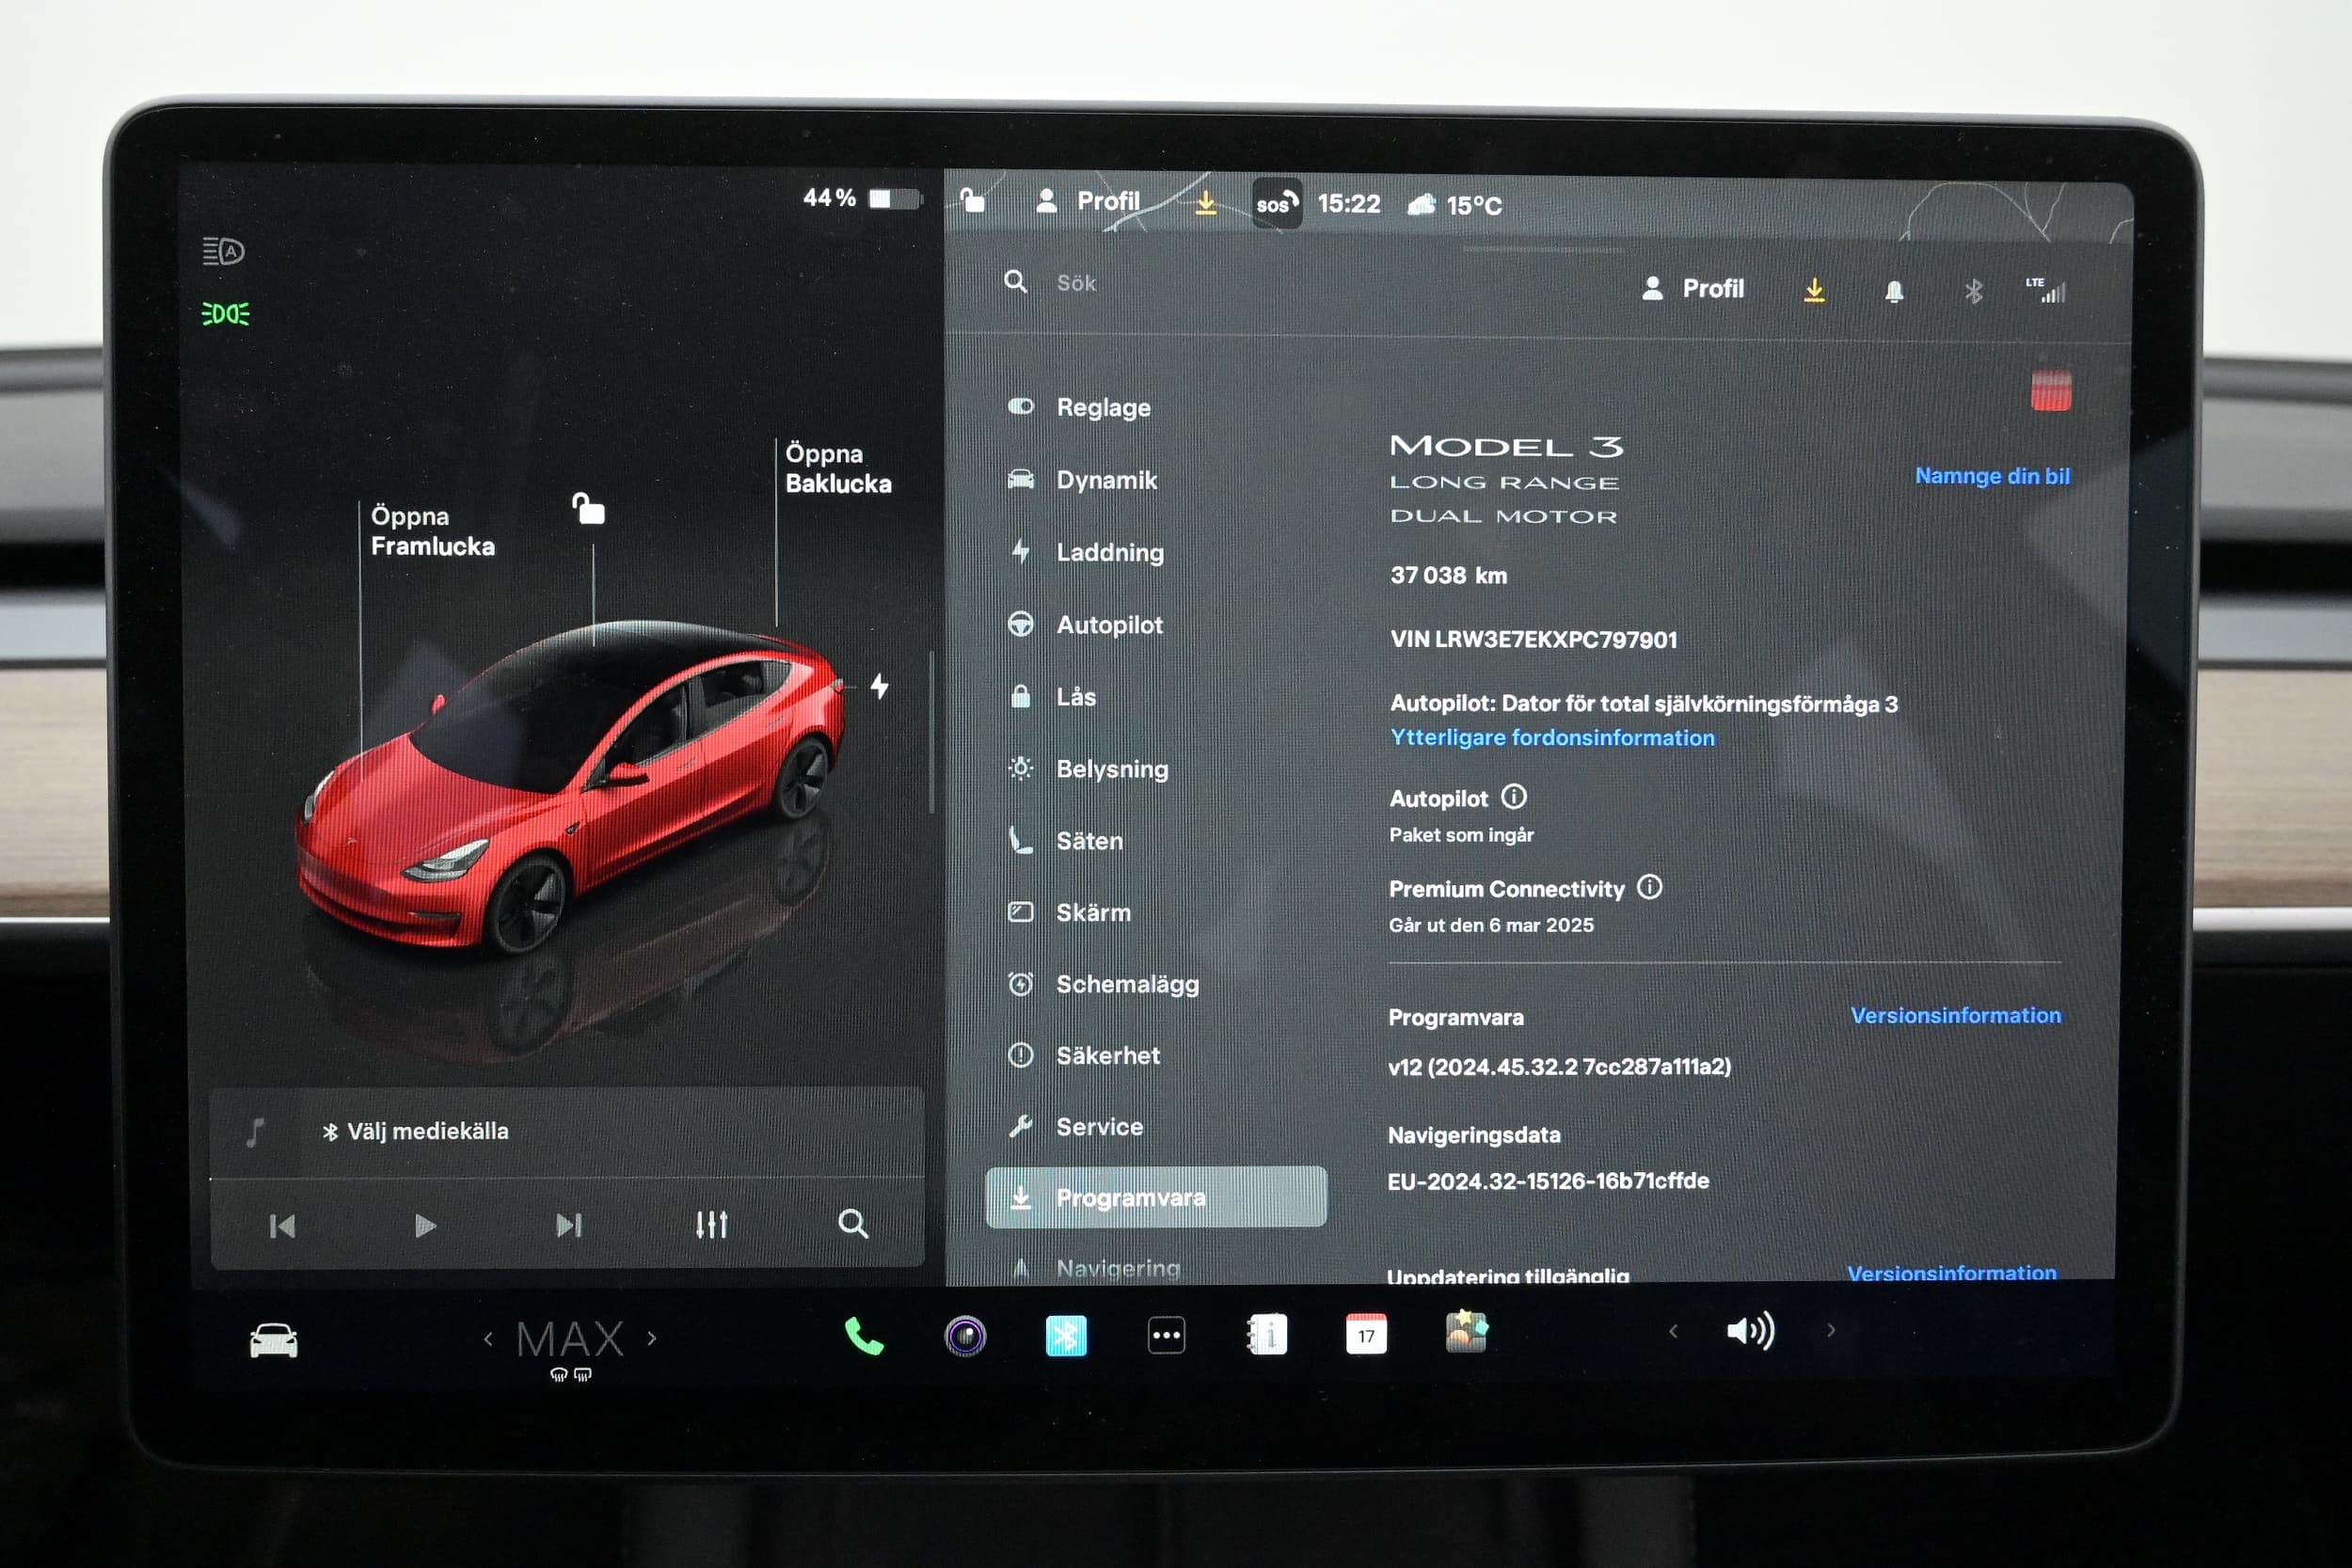The height and width of the screenshot is (1568, 2352).
Task: Tap the download icon beside search bar
Action: (x=1814, y=290)
